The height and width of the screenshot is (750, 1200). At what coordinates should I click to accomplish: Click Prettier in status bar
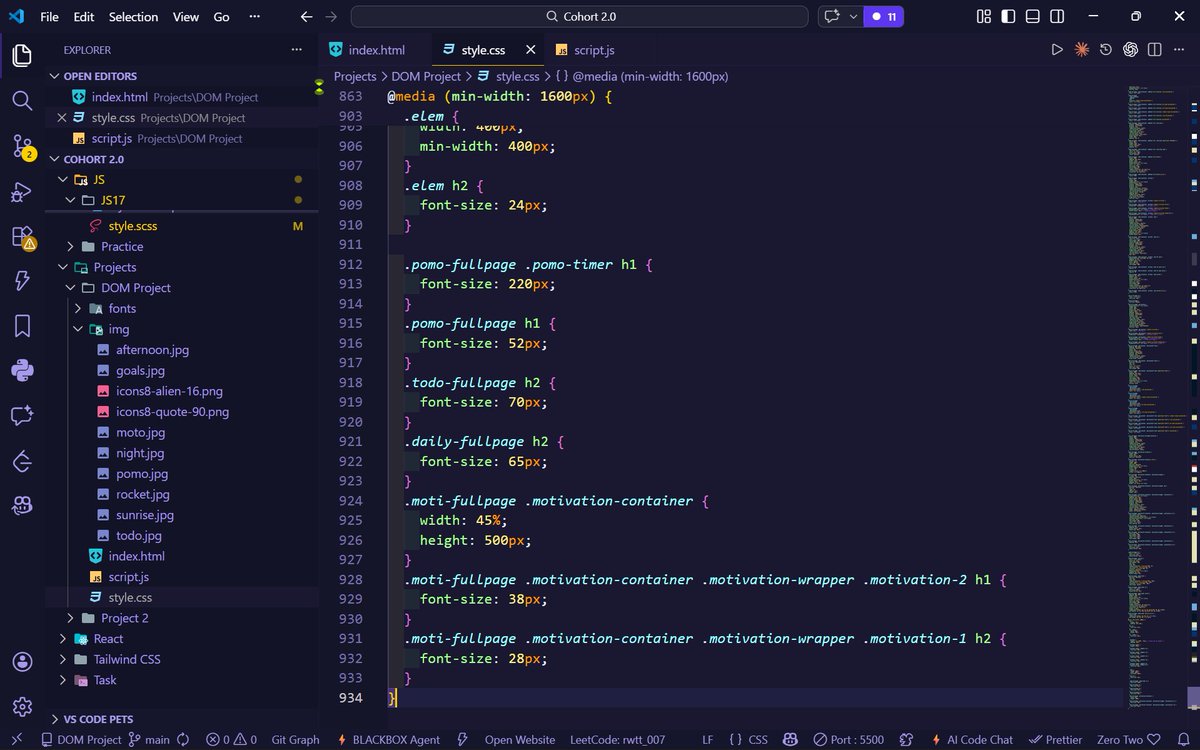1054,739
